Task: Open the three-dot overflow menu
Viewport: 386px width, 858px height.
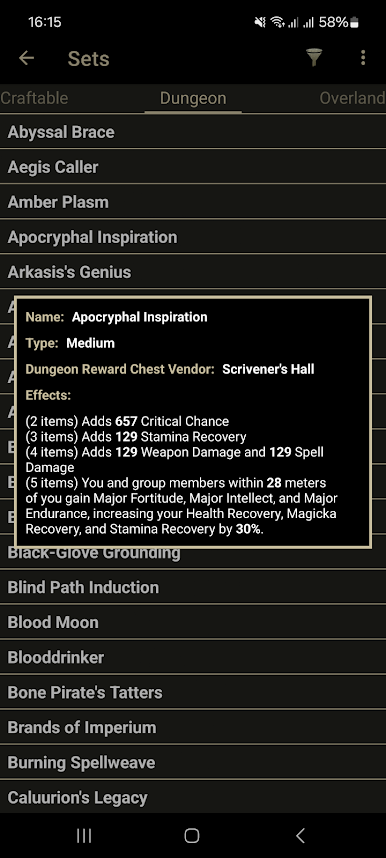Action: coord(362,58)
